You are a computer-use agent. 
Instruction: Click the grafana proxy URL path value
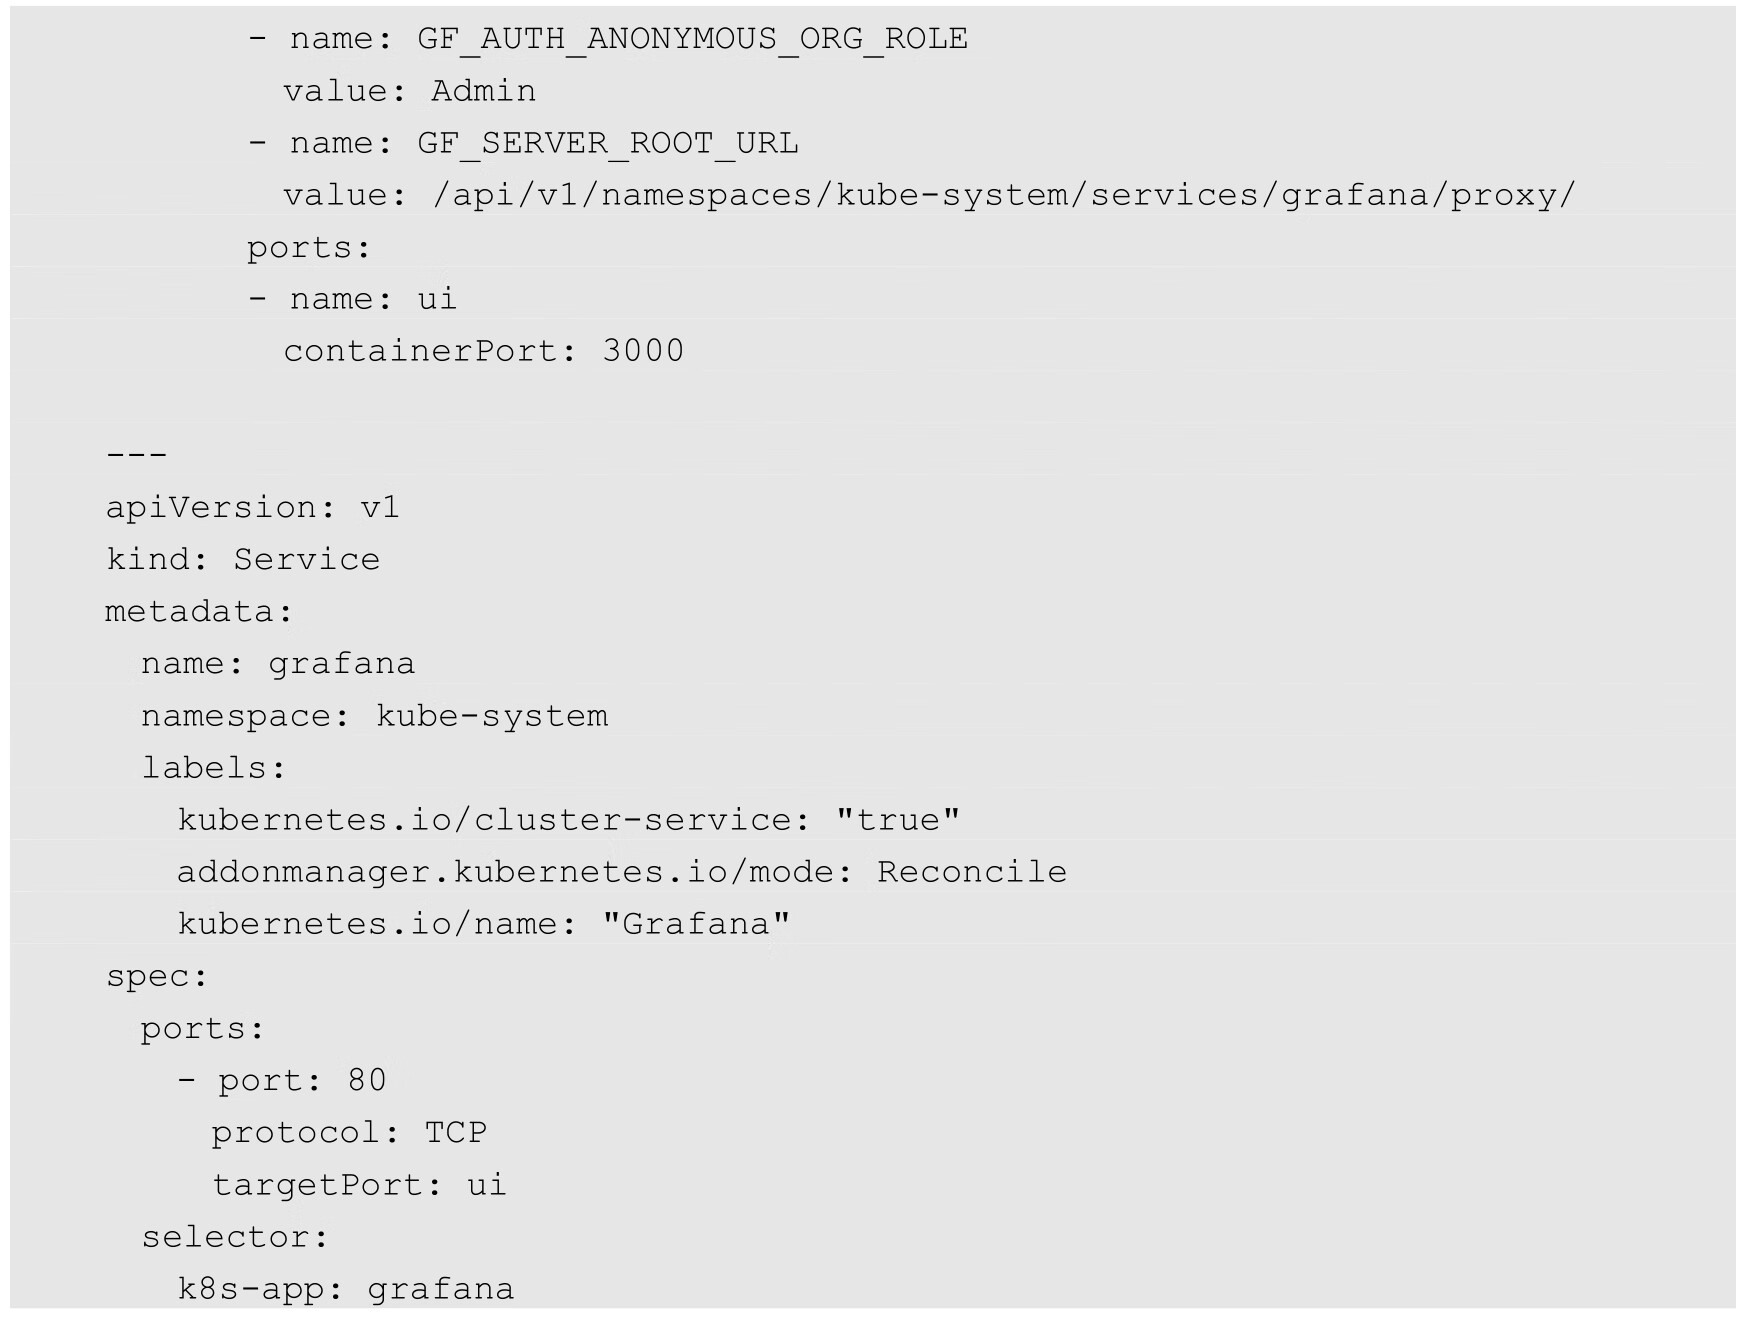point(1003,195)
